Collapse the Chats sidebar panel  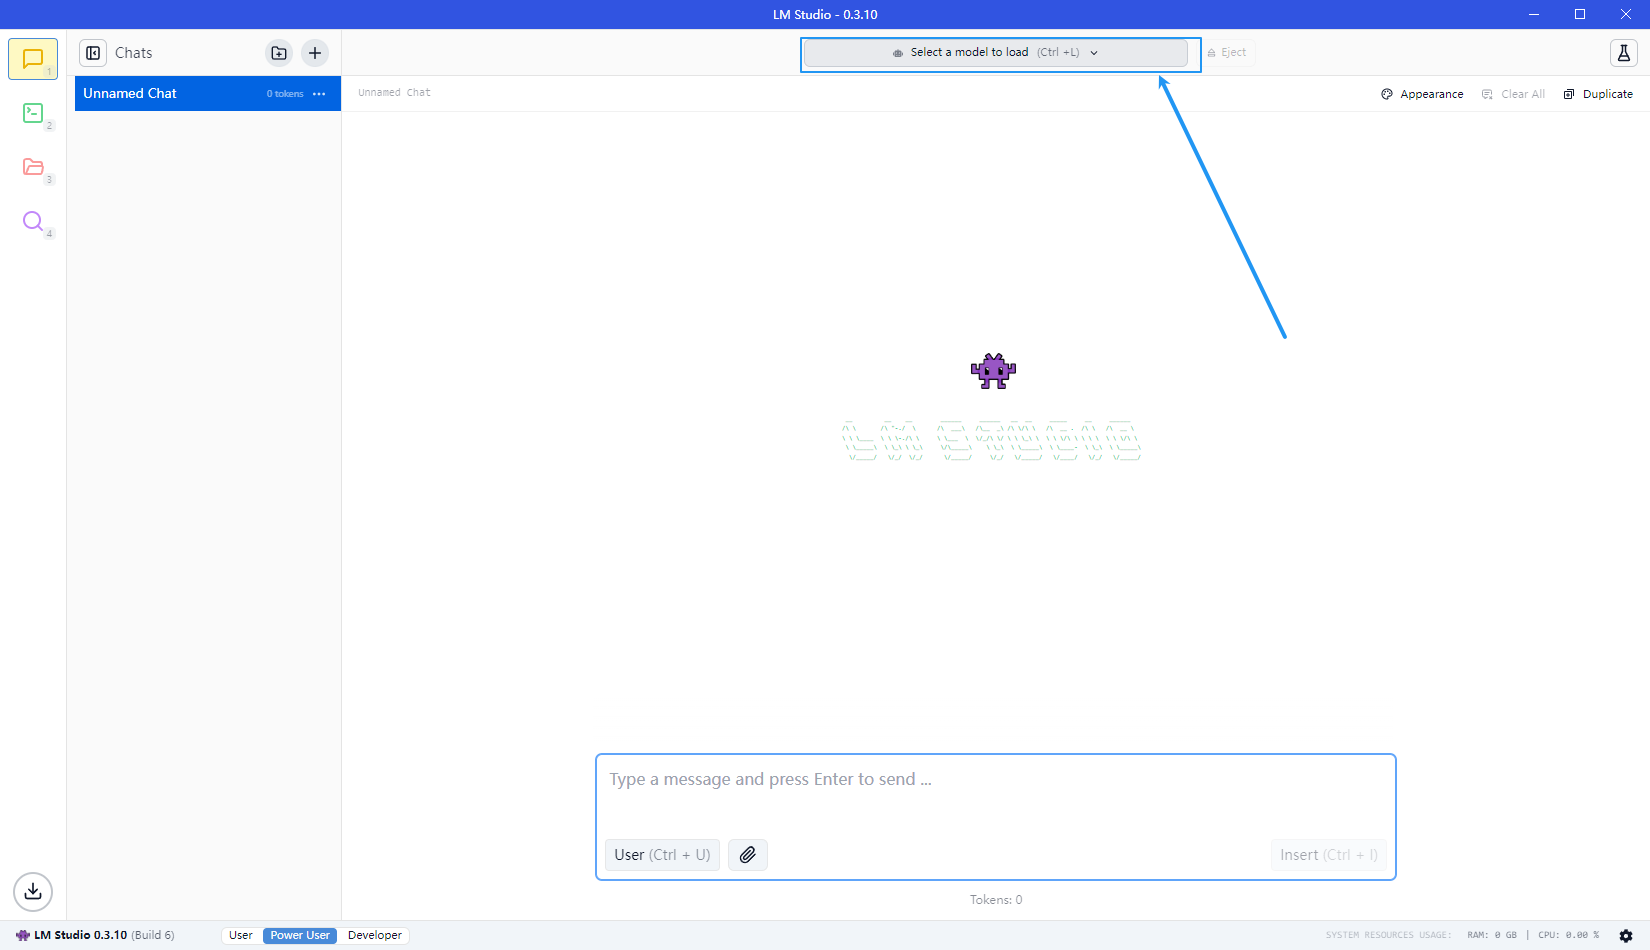[93, 53]
